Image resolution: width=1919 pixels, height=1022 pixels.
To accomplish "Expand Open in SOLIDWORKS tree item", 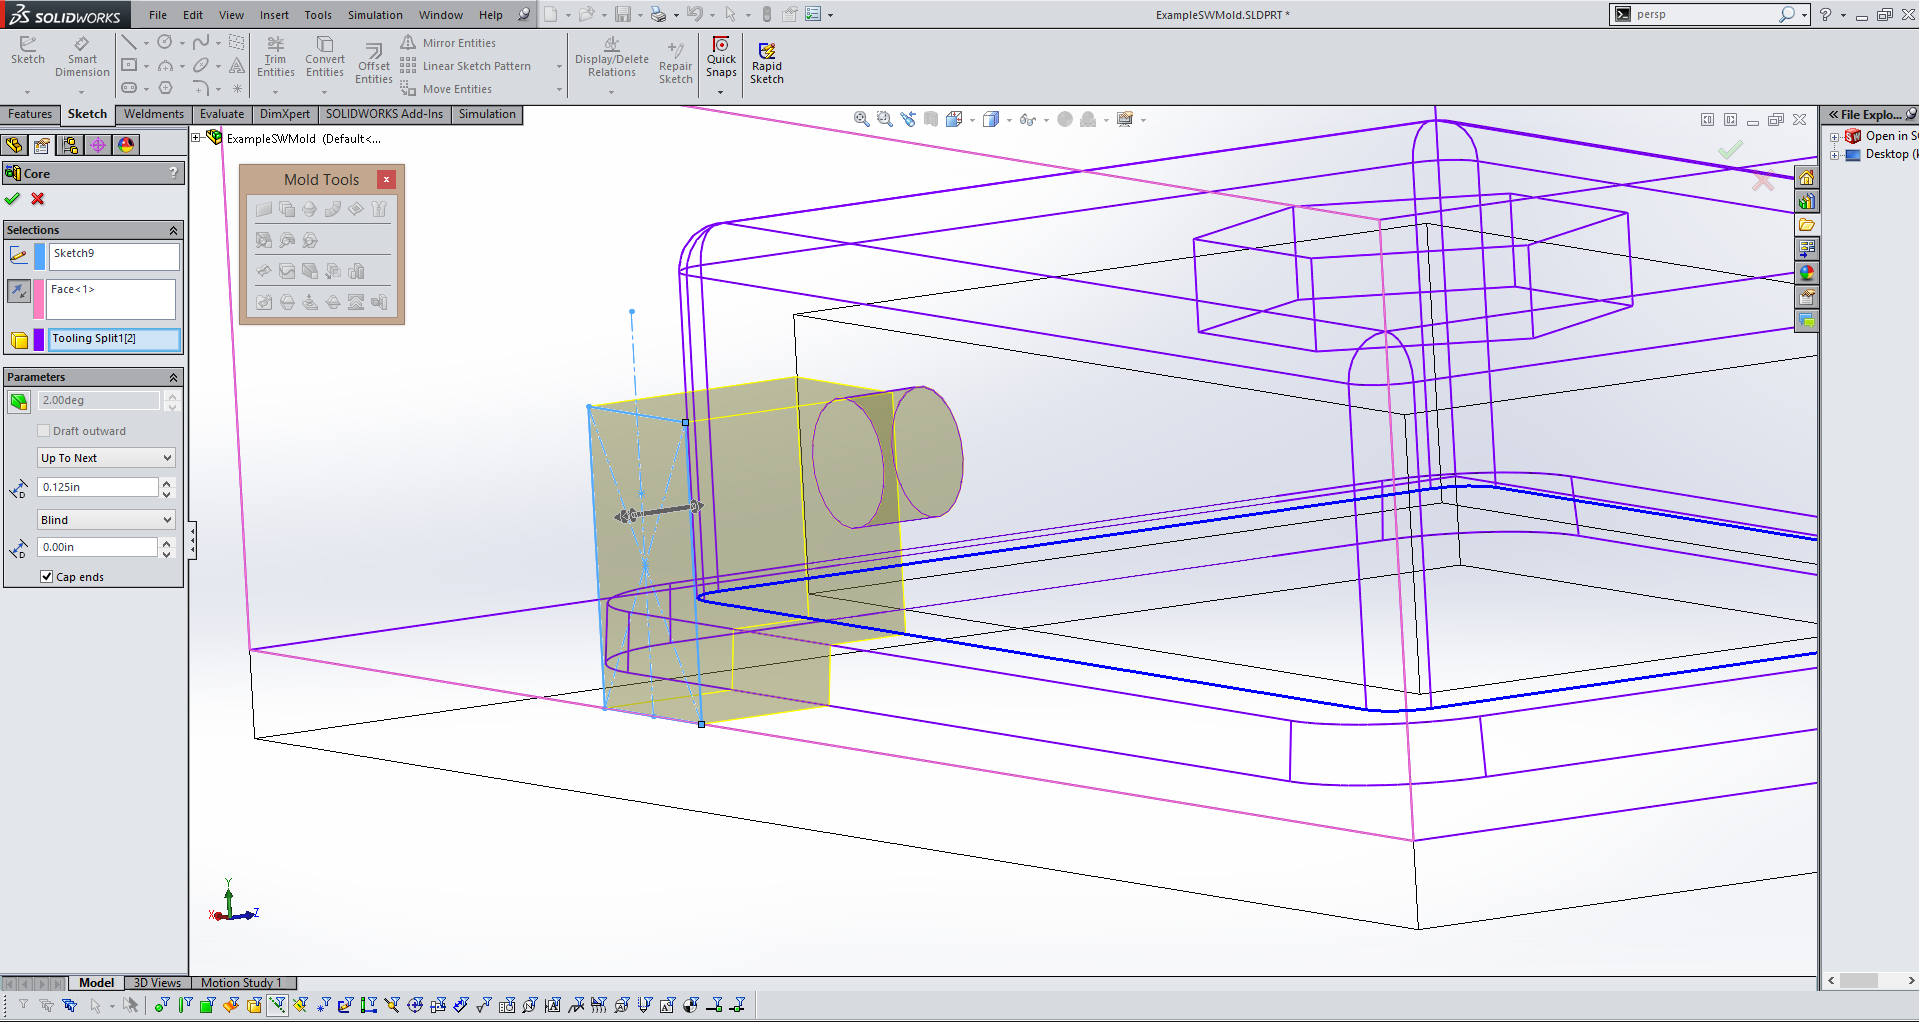I will 1835,136.
